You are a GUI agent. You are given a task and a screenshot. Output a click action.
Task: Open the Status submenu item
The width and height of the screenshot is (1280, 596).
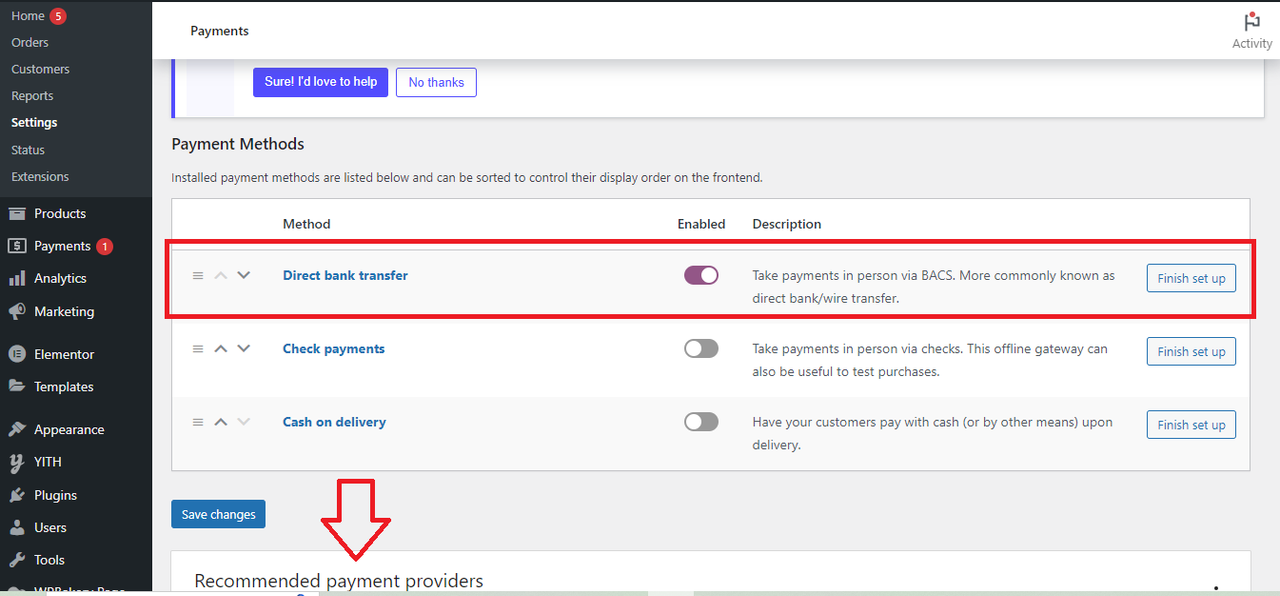click(28, 150)
